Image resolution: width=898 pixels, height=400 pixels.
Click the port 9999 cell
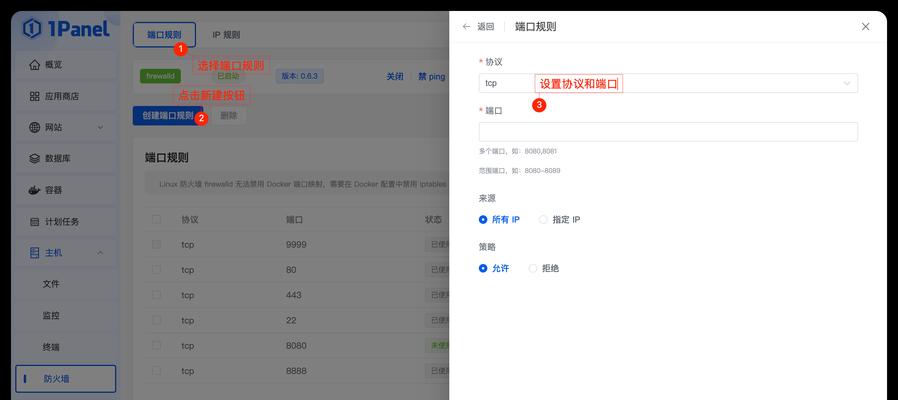[x=296, y=245]
